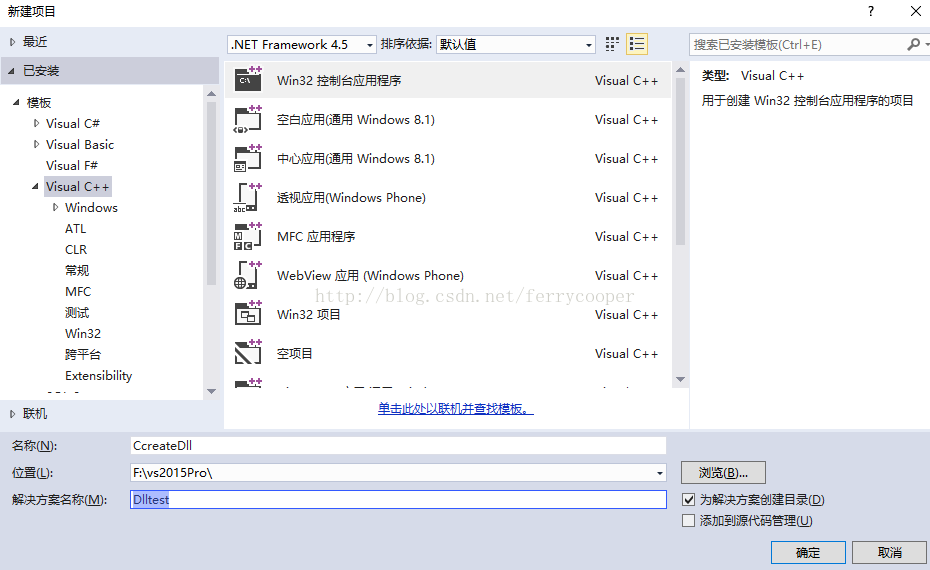Switch to small icons grid view
The image size is (930, 570).
point(612,44)
